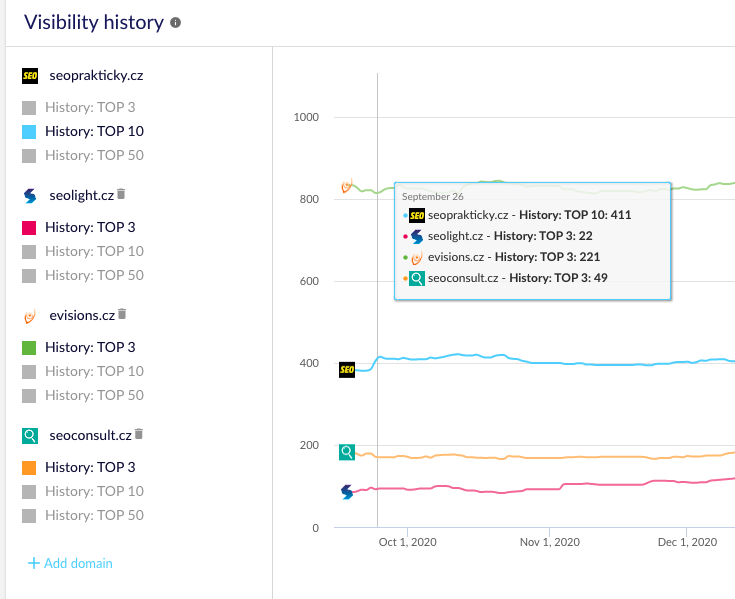Enable History: TOP 50 for seolight.cz
The image size is (735, 599).
(x=83, y=276)
